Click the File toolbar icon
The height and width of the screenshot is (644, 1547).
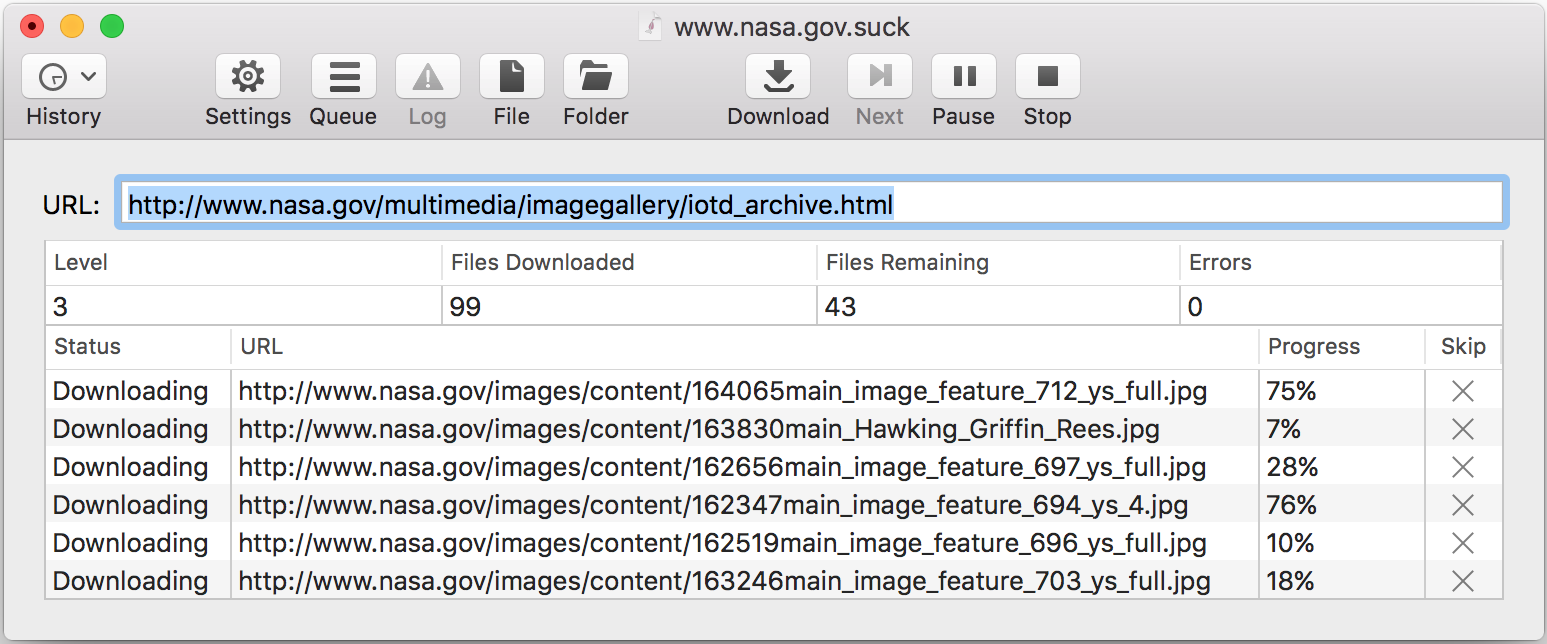point(512,77)
